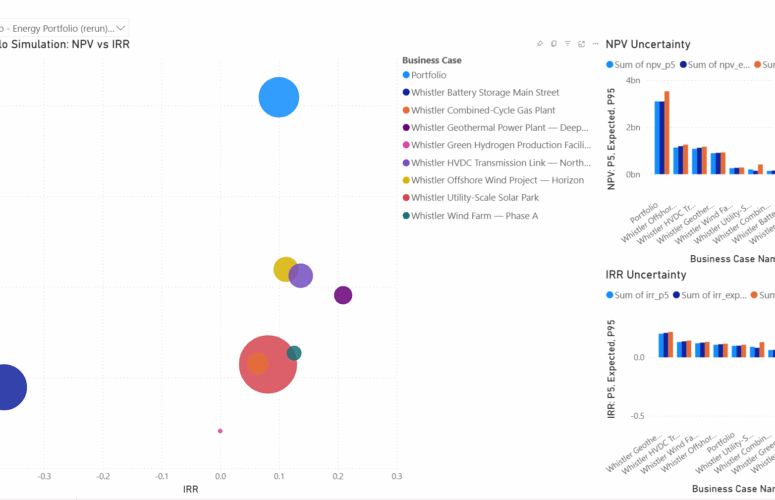Image resolution: width=775 pixels, height=500 pixels.
Task: Select the Portfolio orange NPV P95 bar
Action: [x=667, y=132]
